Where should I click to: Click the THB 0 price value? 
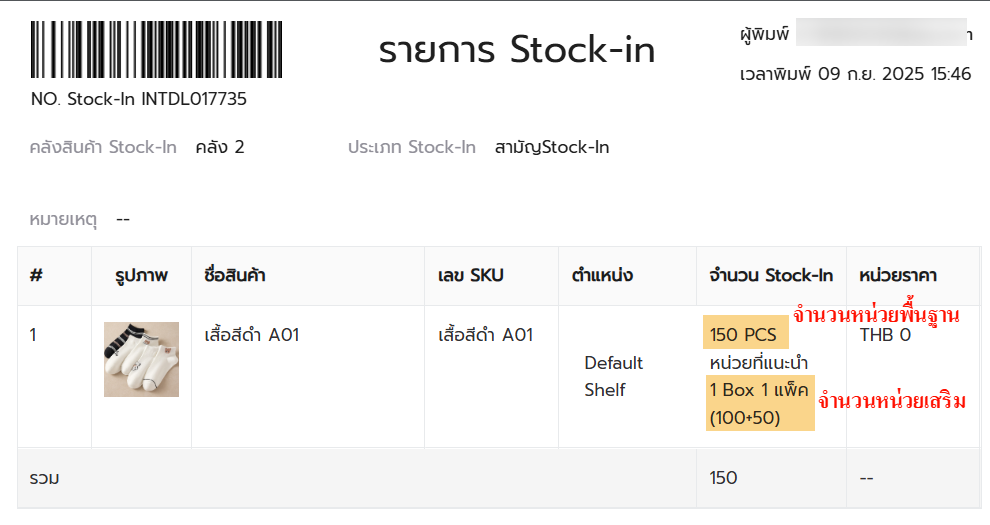click(x=885, y=335)
